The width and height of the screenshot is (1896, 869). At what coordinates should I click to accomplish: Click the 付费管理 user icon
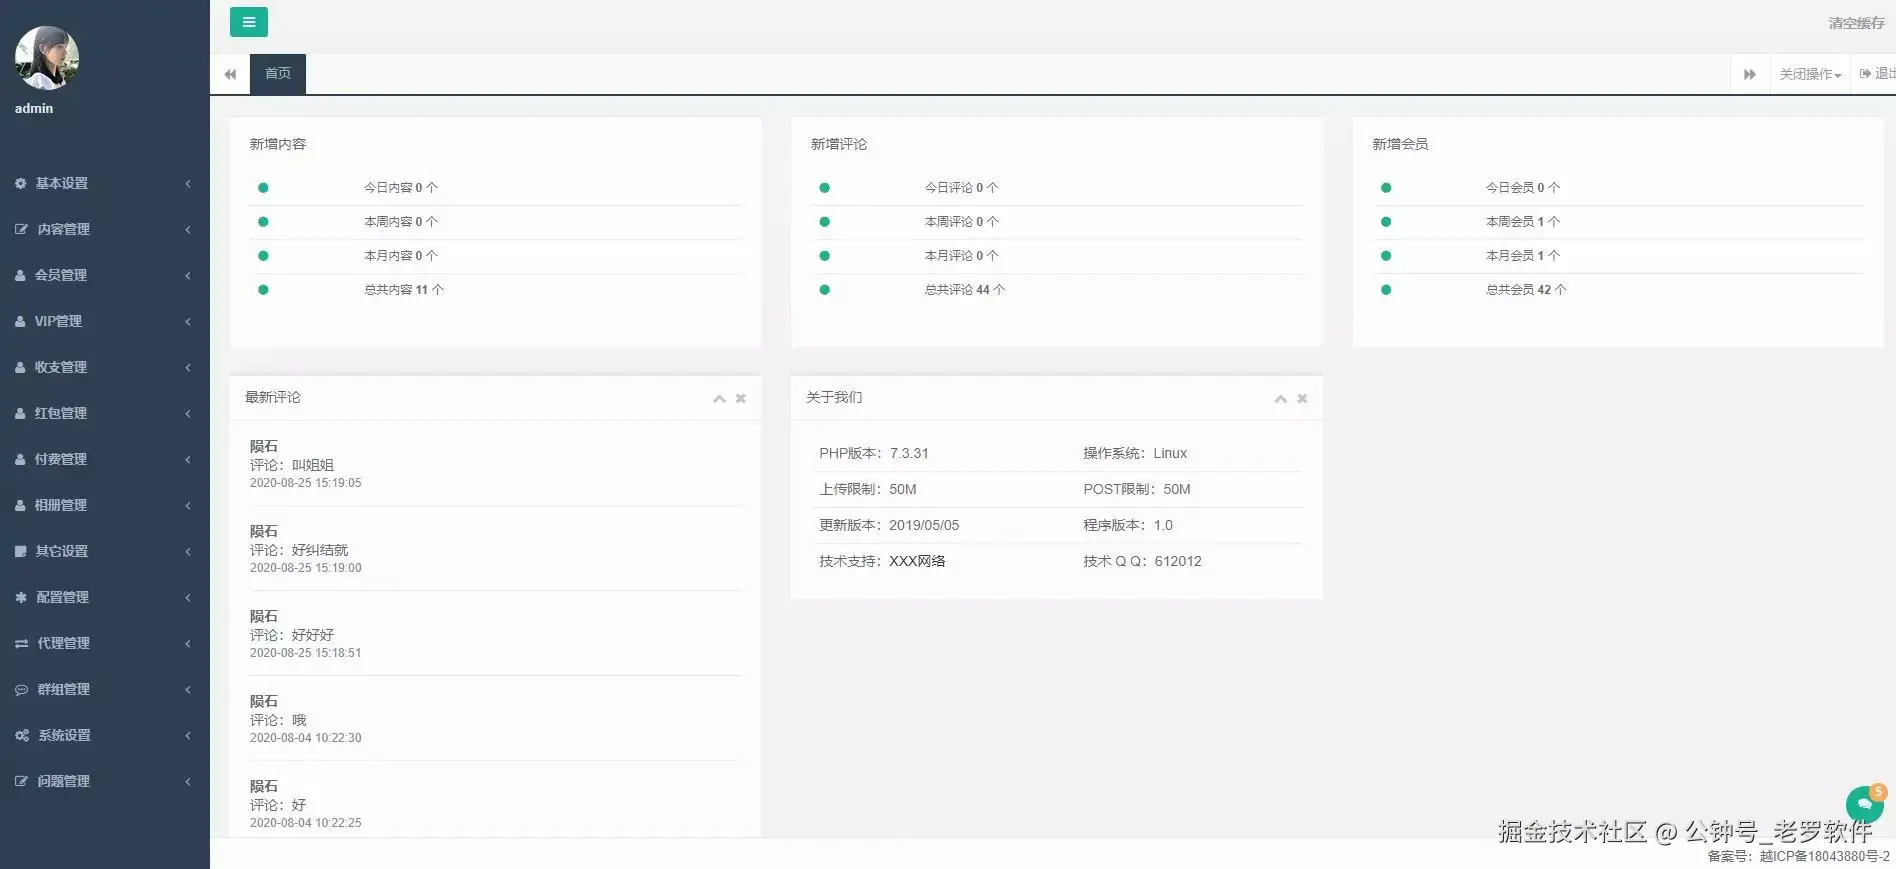pos(20,460)
